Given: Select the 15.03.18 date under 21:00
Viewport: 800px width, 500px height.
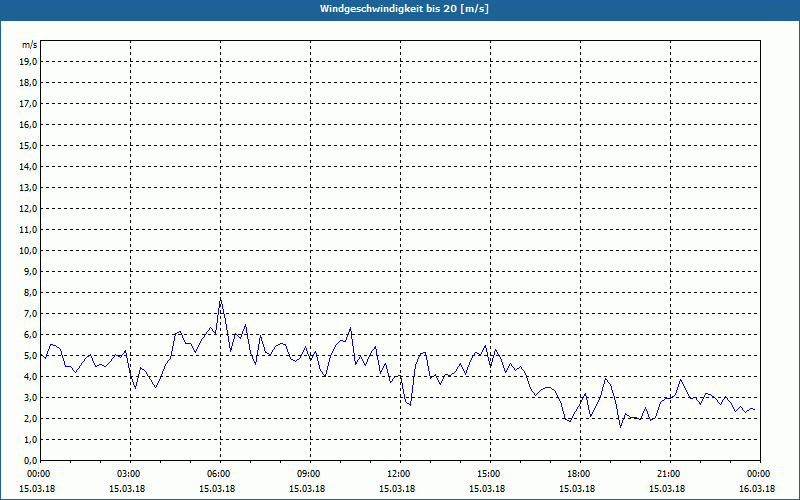Looking at the screenshot, I should (x=667, y=489).
